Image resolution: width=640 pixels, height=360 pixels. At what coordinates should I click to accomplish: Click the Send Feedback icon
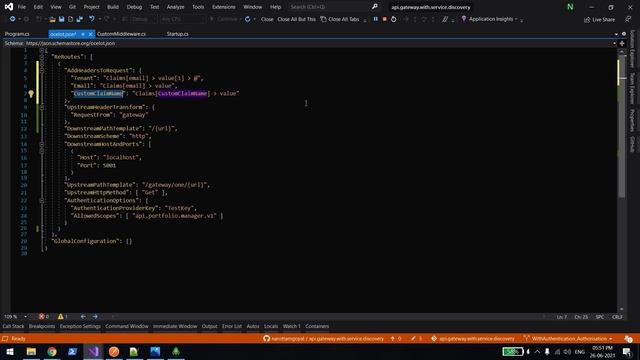pyautogui.click(x=628, y=20)
